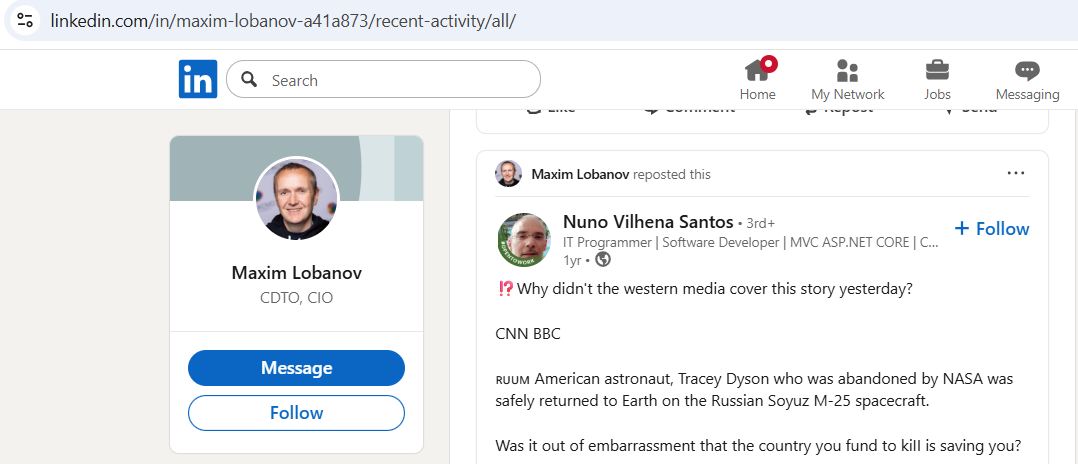Click the LinkedIn logo icon
This screenshot has width=1078, height=464.
tap(198, 79)
